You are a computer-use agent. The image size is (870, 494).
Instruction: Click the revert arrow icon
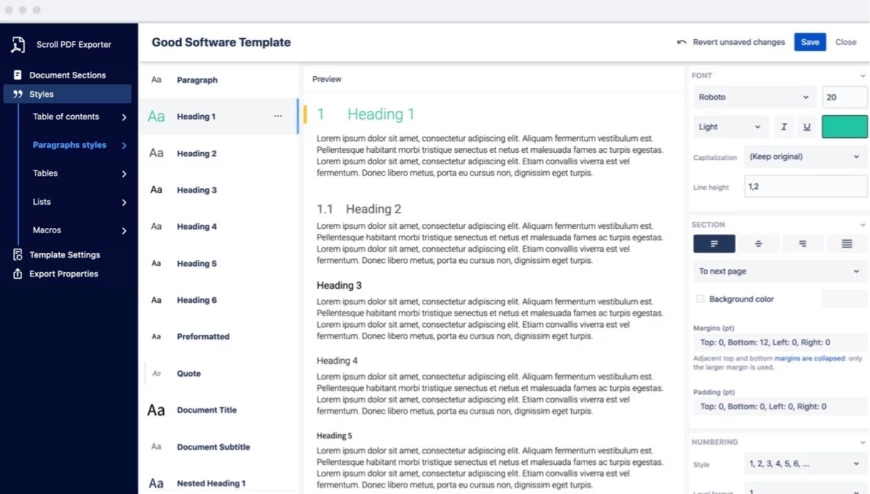point(681,42)
